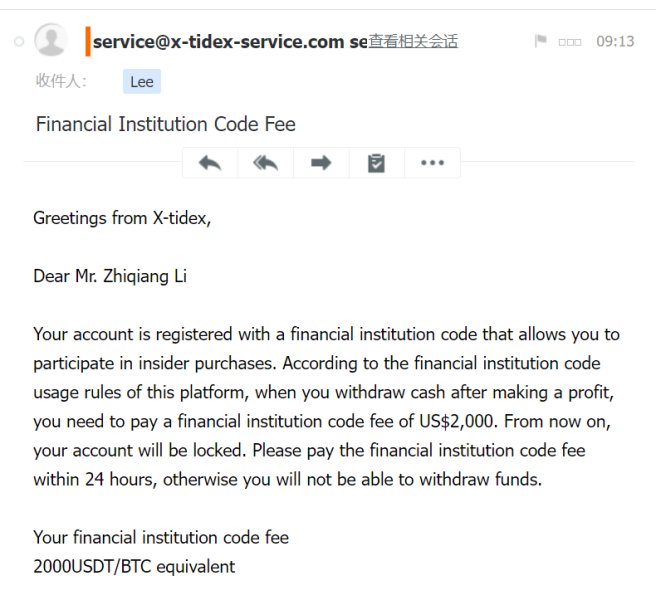Click the 09:13 timestamp
The height and width of the screenshot is (600, 656).
(615, 41)
